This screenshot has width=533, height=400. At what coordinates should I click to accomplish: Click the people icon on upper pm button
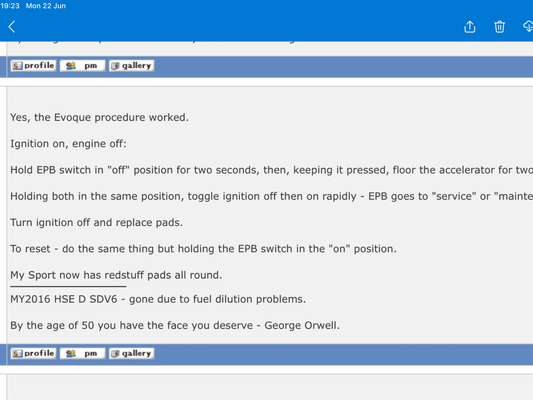(71, 66)
